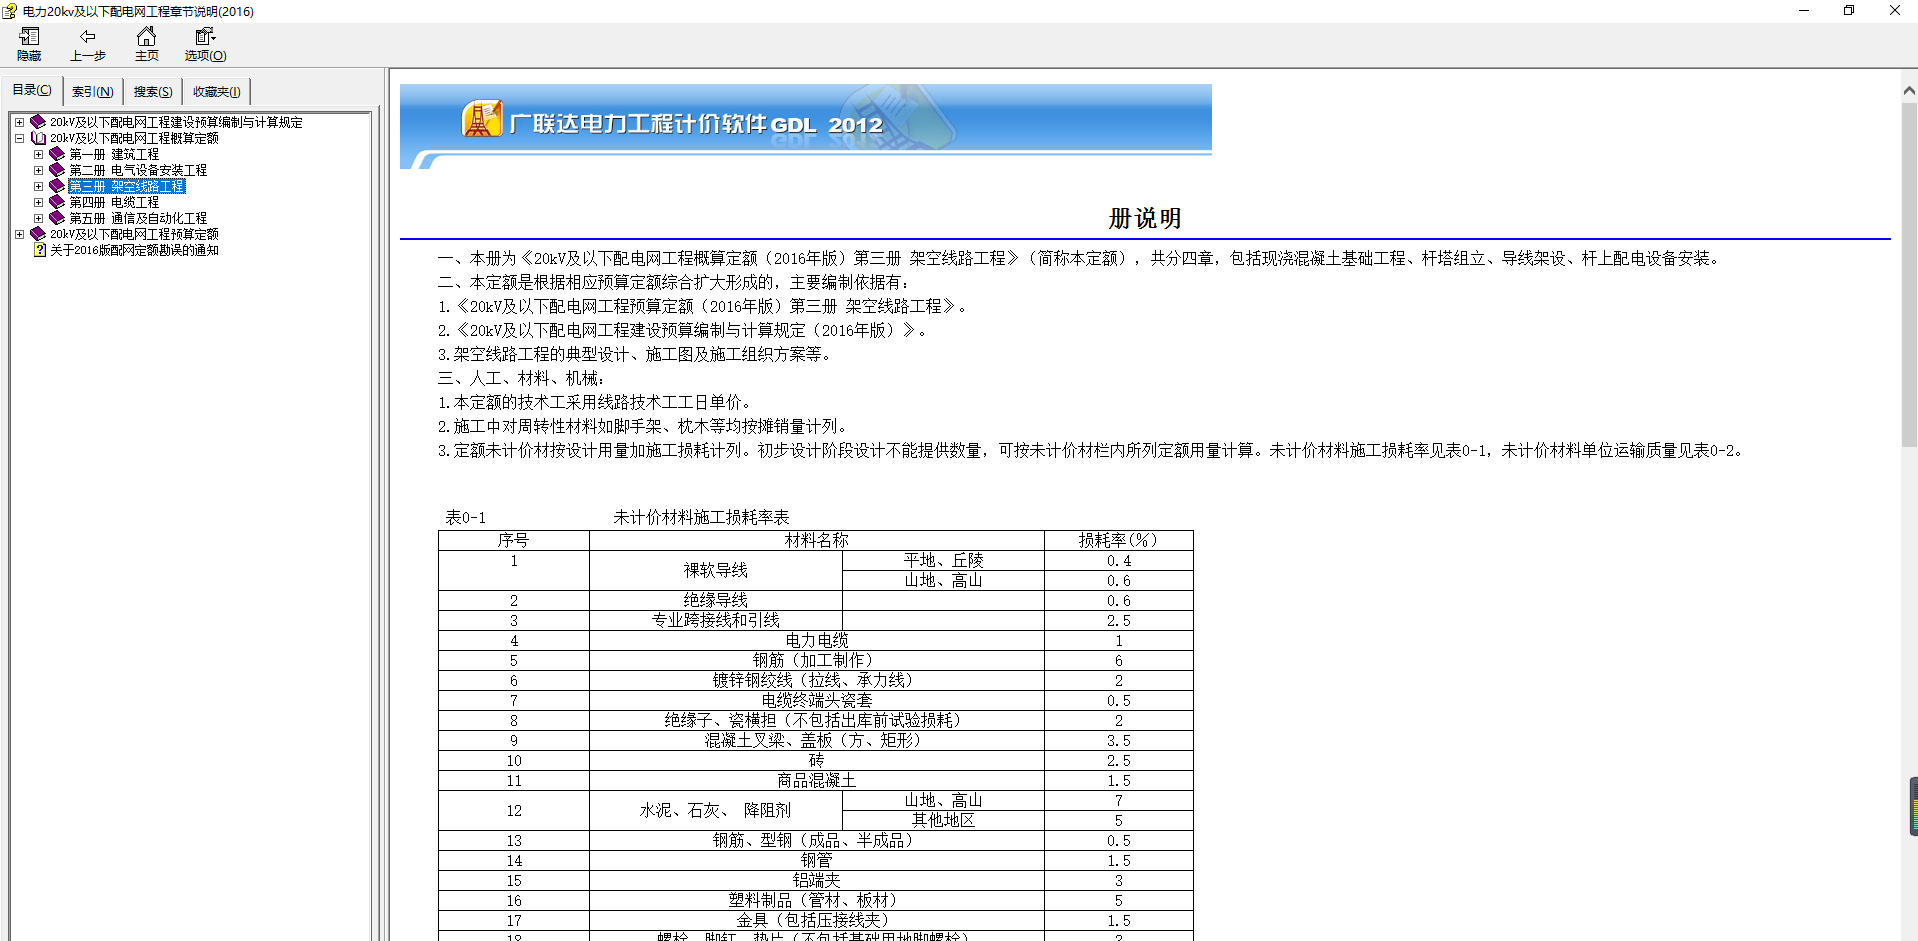Expand 第五册 通信及自动化工程 node
Image resolution: width=1918 pixels, height=941 pixels.
tap(38, 218)
